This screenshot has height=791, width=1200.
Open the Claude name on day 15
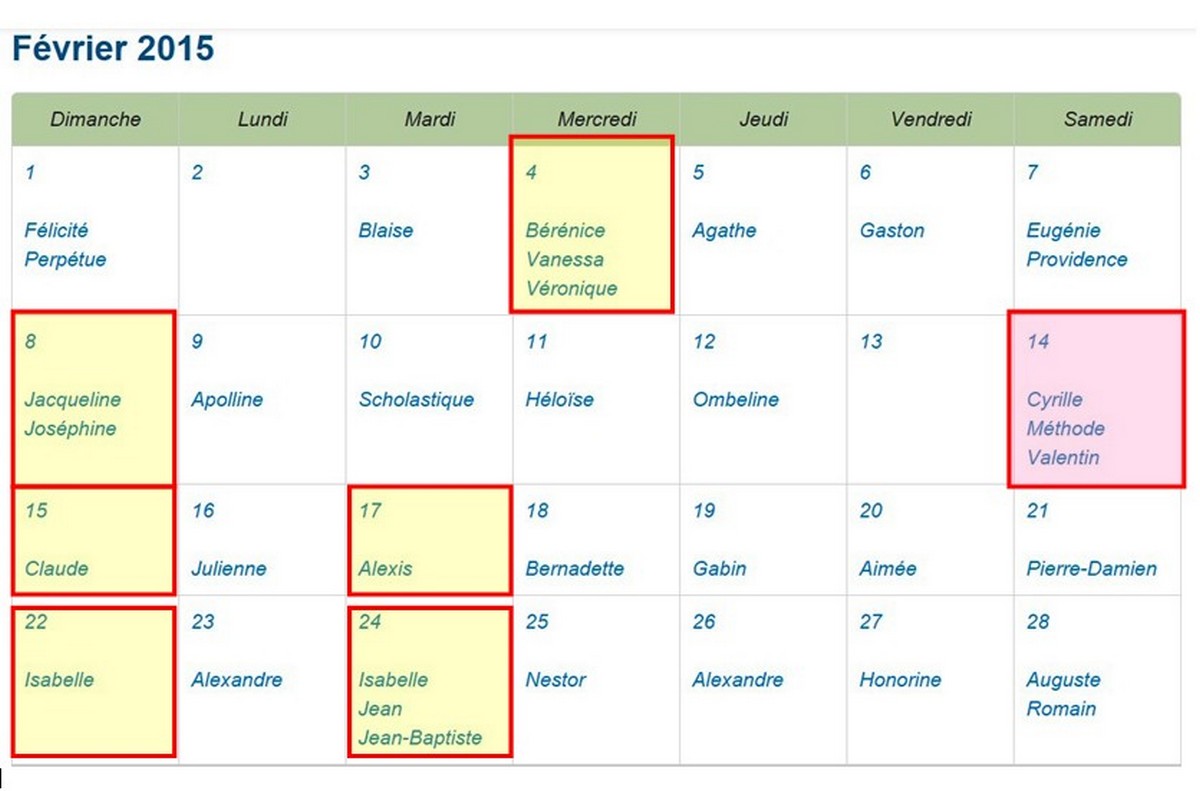click(57, 569)
